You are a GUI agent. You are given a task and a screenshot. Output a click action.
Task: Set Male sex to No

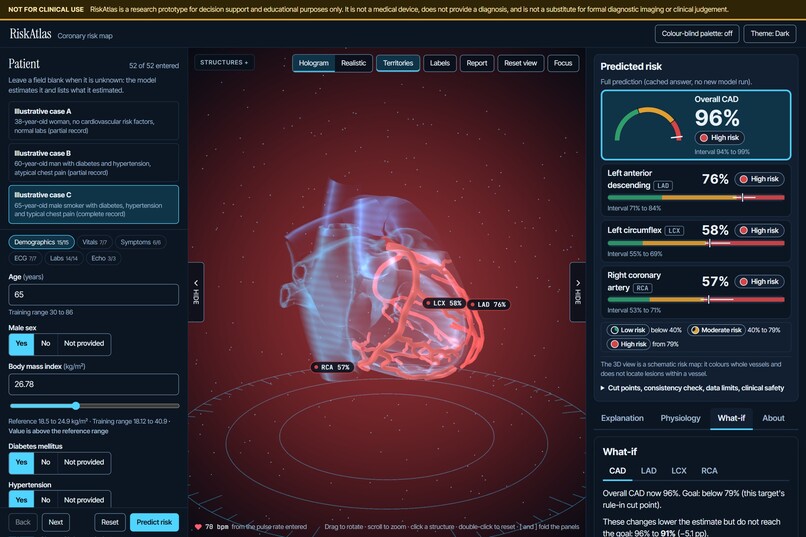click(46, 344)
